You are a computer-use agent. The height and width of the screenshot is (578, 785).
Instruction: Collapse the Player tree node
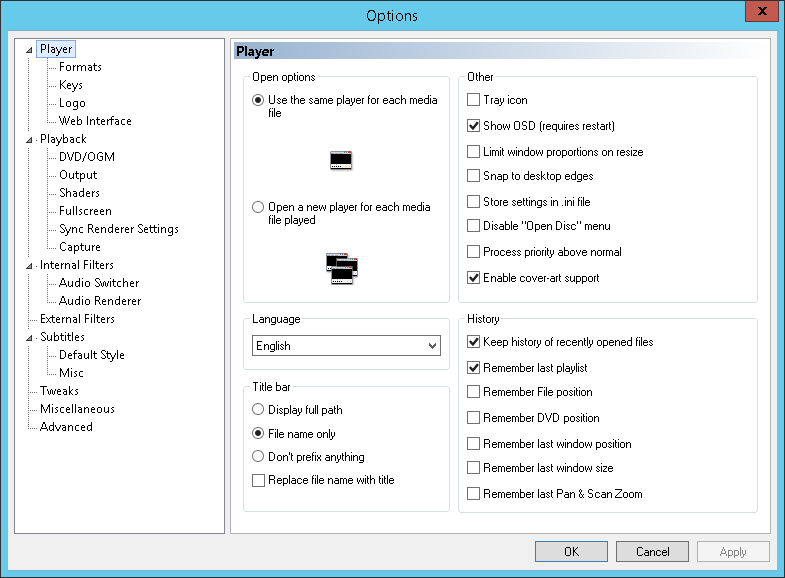coord(31,49)
